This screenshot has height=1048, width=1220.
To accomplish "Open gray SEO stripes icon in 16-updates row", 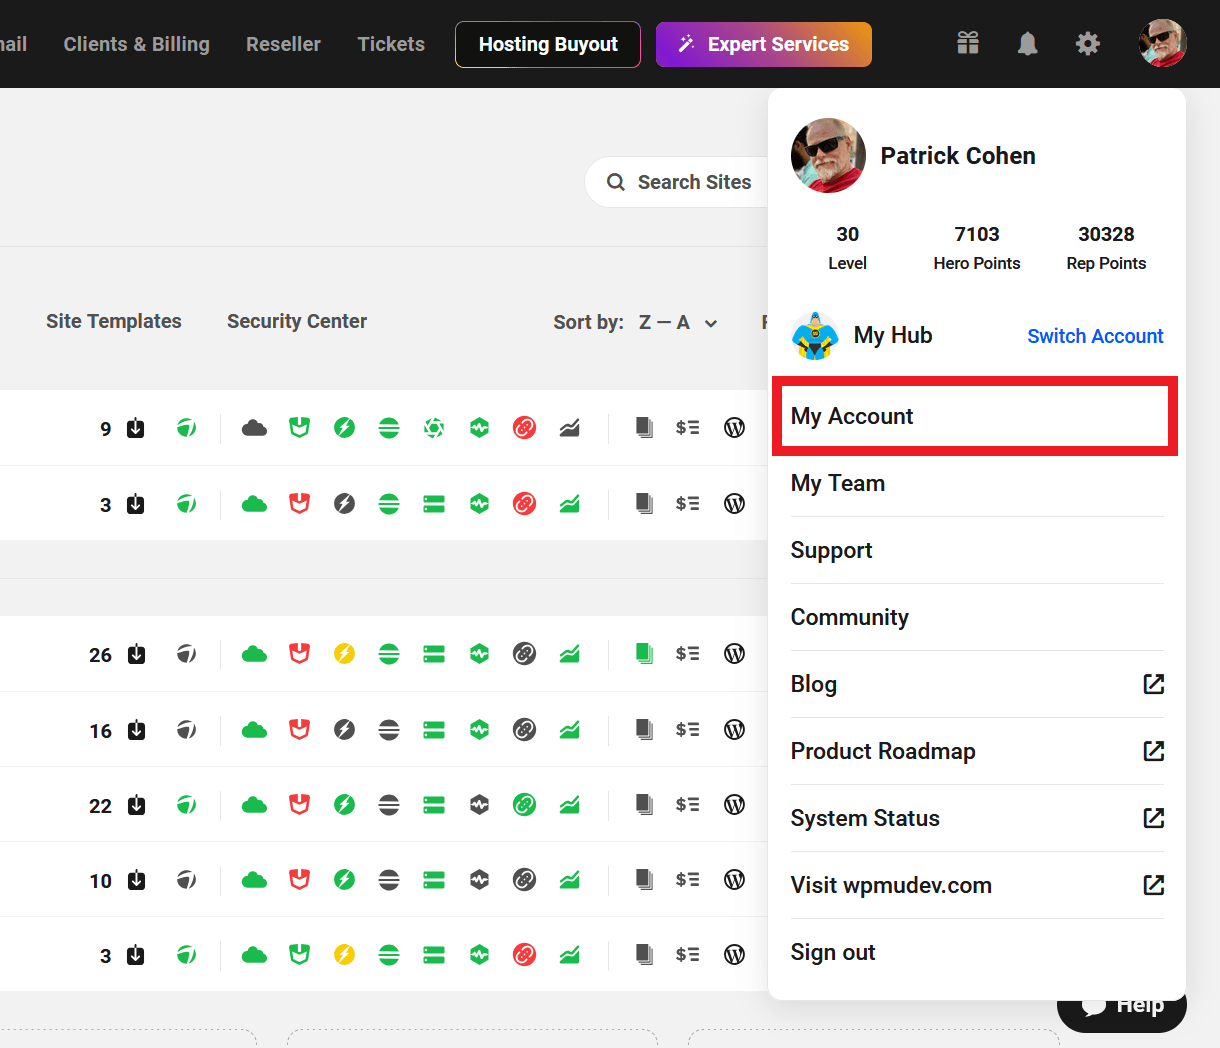I will click(x=389, y=730).
